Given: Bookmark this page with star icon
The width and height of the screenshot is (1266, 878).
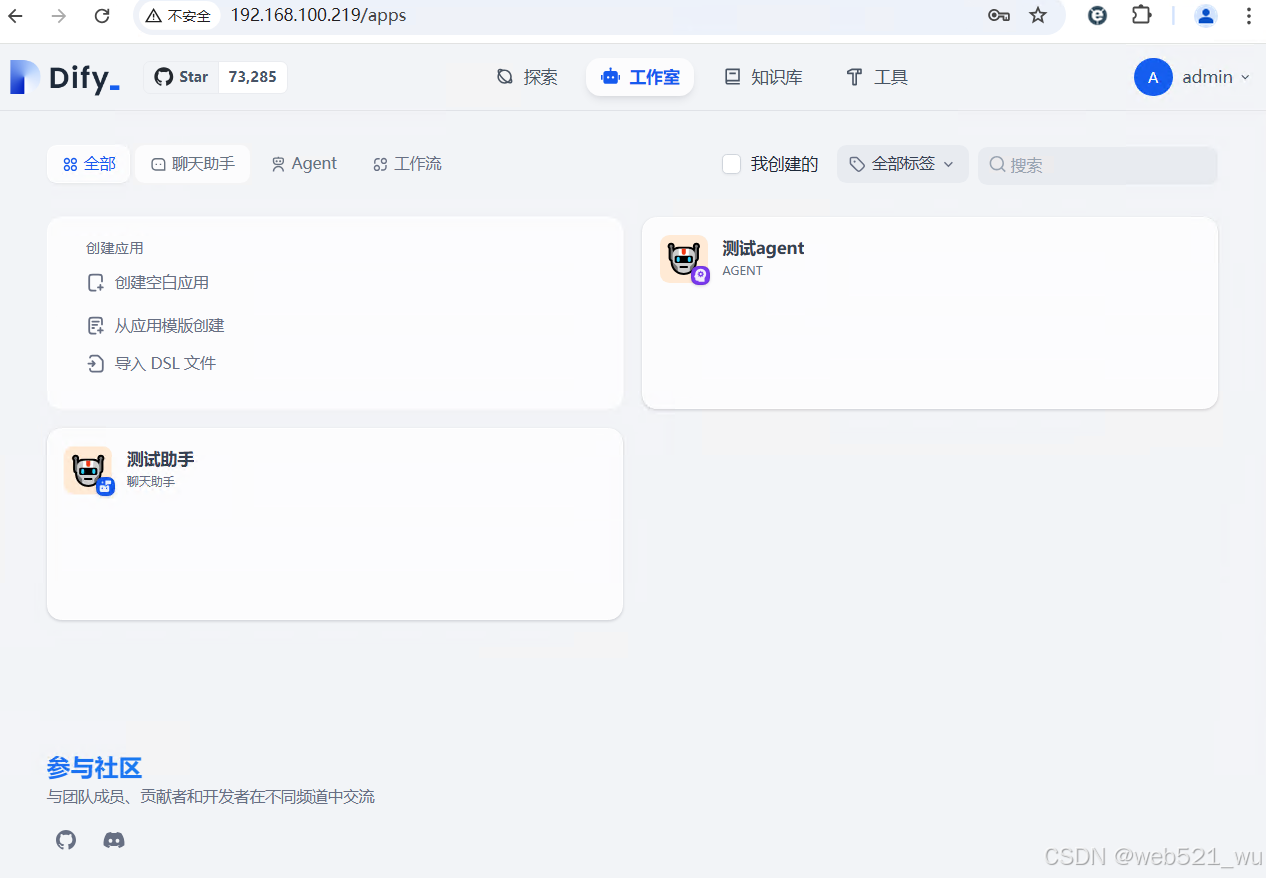Looking at the screenshot, I should 1038,16.
